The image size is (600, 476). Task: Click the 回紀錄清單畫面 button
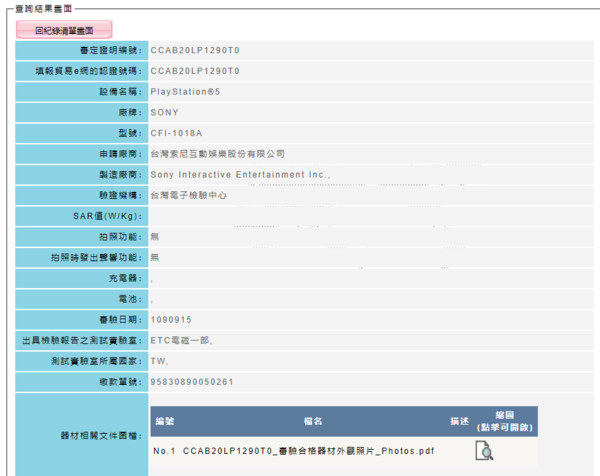point(64,31)
